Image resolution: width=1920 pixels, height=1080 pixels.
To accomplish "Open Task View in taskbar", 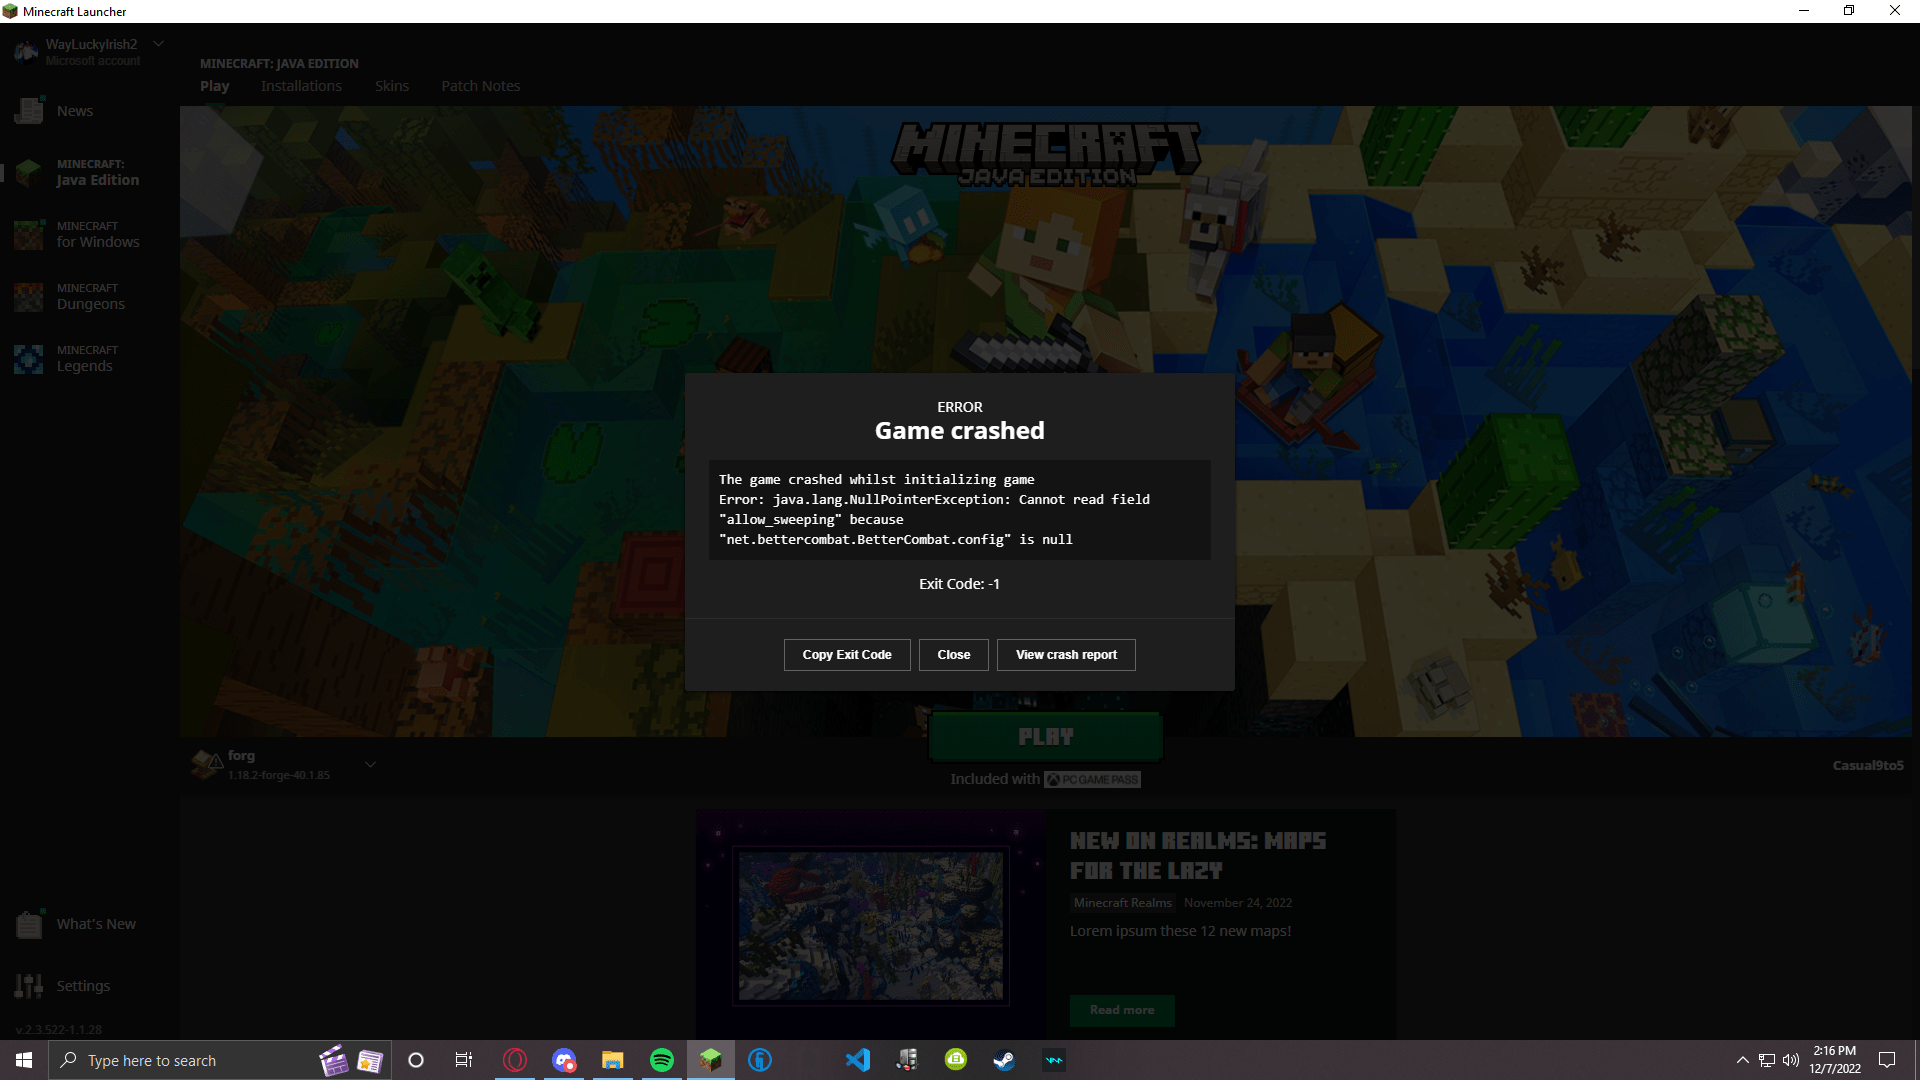I will click(463, 1060).
